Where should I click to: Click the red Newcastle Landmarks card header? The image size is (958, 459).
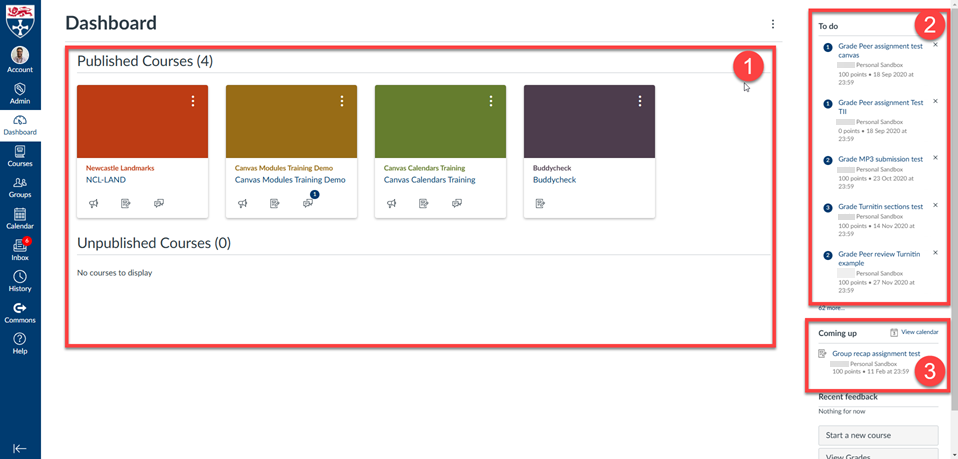[x=142, y=122]
